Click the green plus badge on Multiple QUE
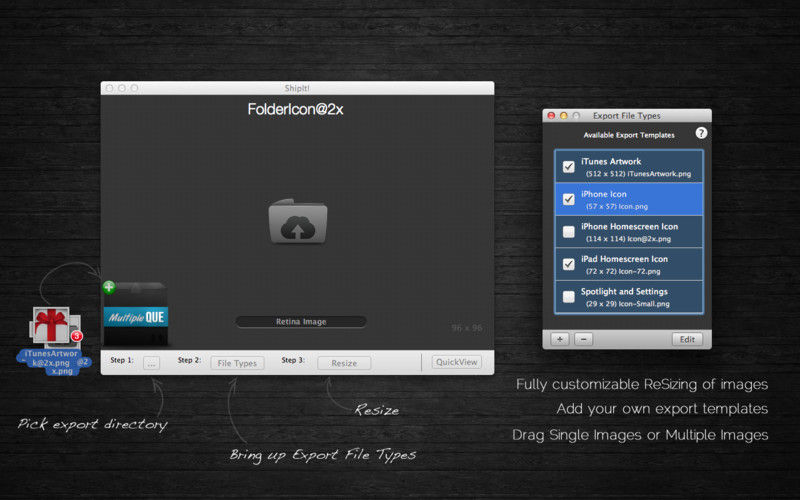 click(x=109, y=287)
